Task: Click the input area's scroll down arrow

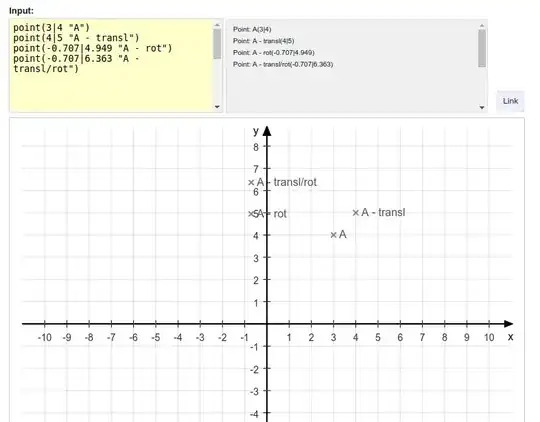Action: [217, 107]
